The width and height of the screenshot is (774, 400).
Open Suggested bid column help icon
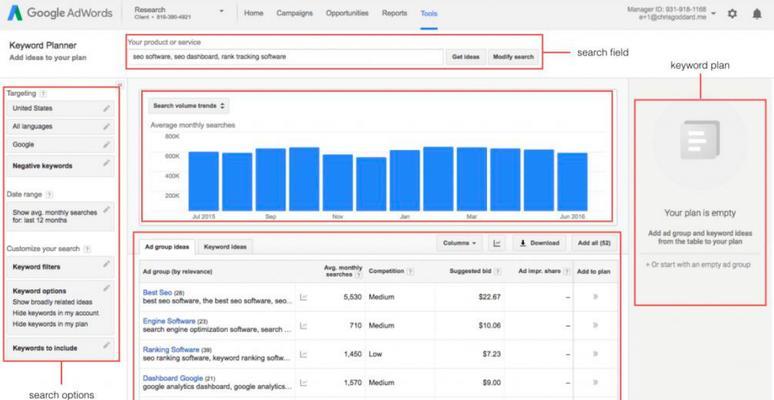point(498,272)
